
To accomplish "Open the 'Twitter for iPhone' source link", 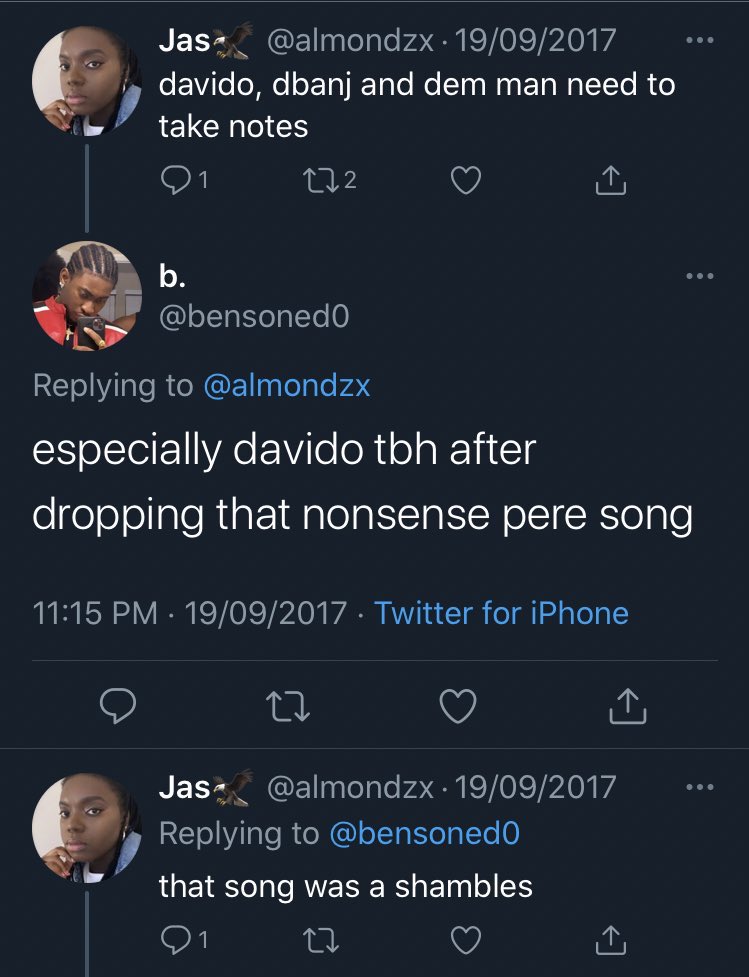I will point(501,613).
